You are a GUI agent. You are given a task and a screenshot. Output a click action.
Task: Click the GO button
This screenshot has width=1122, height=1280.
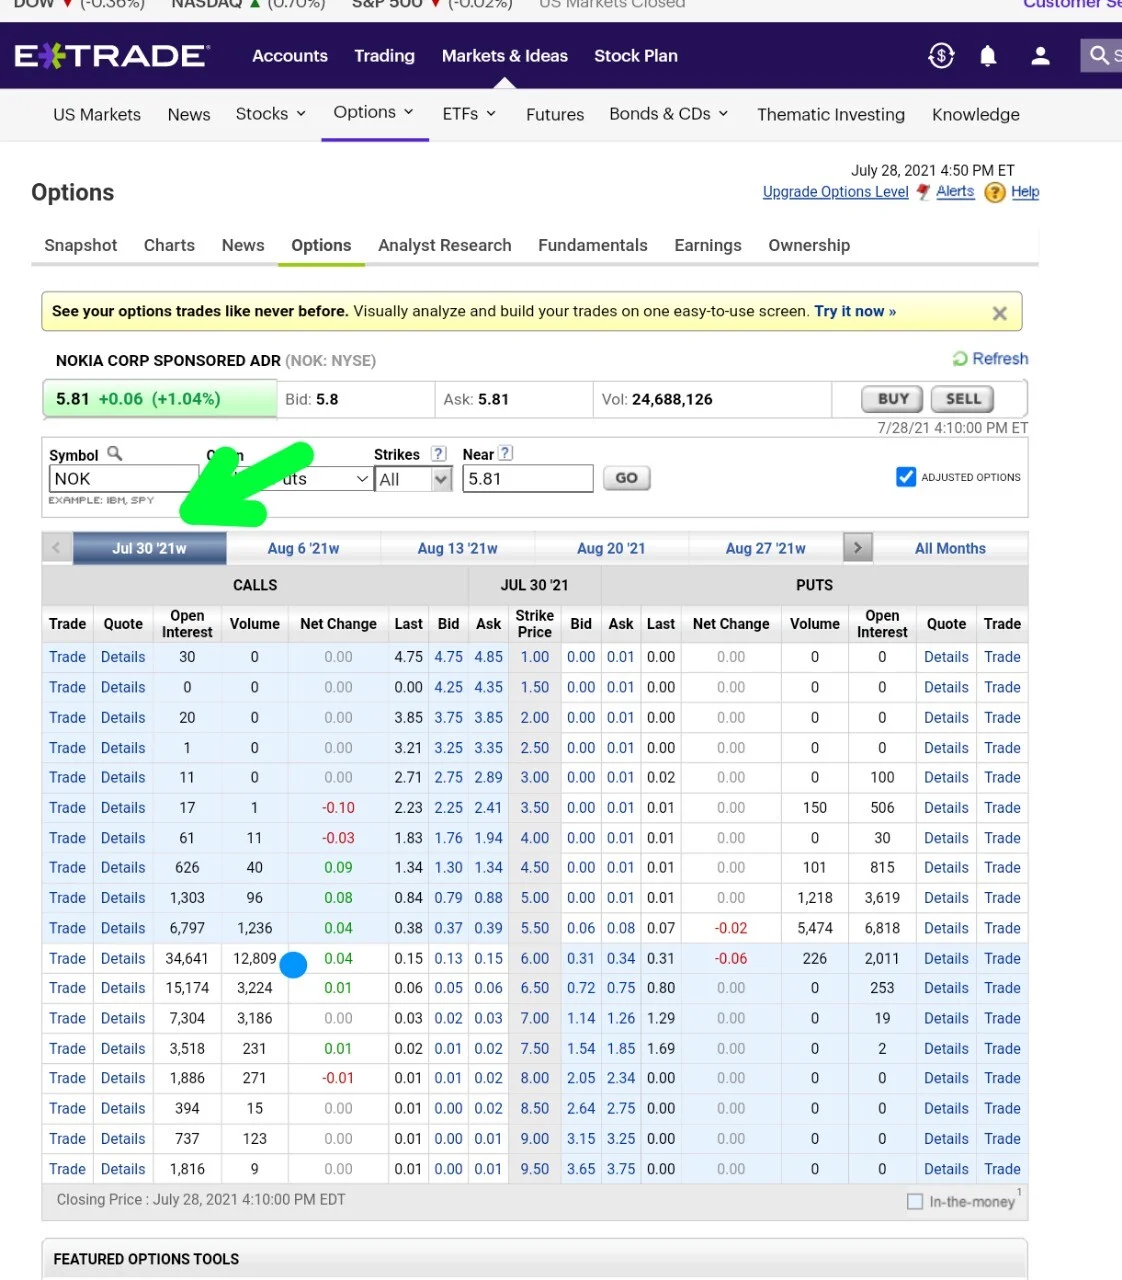click(x=626, y=478)
